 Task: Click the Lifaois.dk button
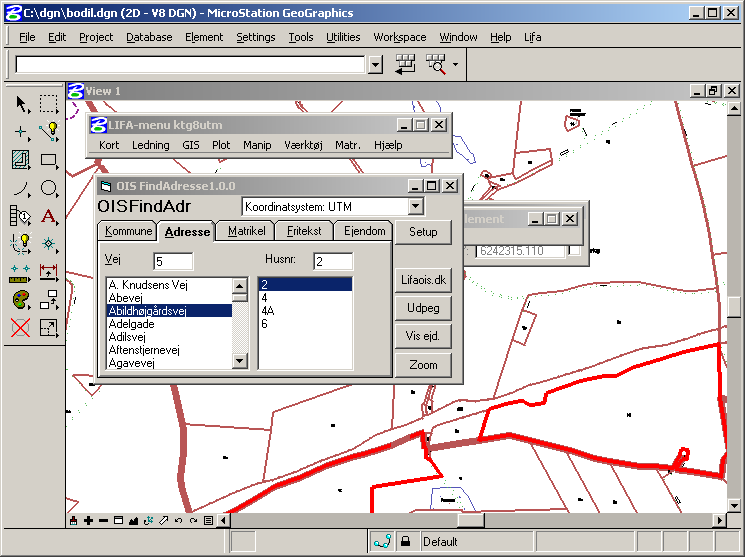click(423, 280)
